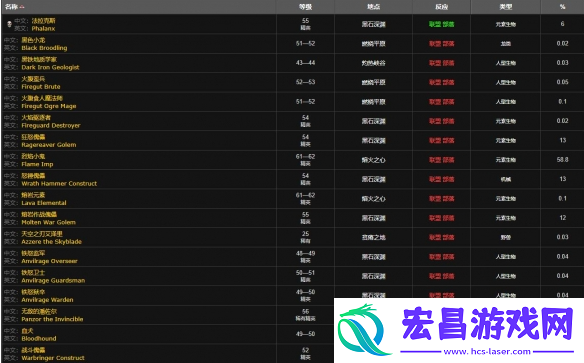The height and width of the screenshot is (363, 584).
Task: Click the green reaction text in Phalanx row
Action: coord(442,25)
